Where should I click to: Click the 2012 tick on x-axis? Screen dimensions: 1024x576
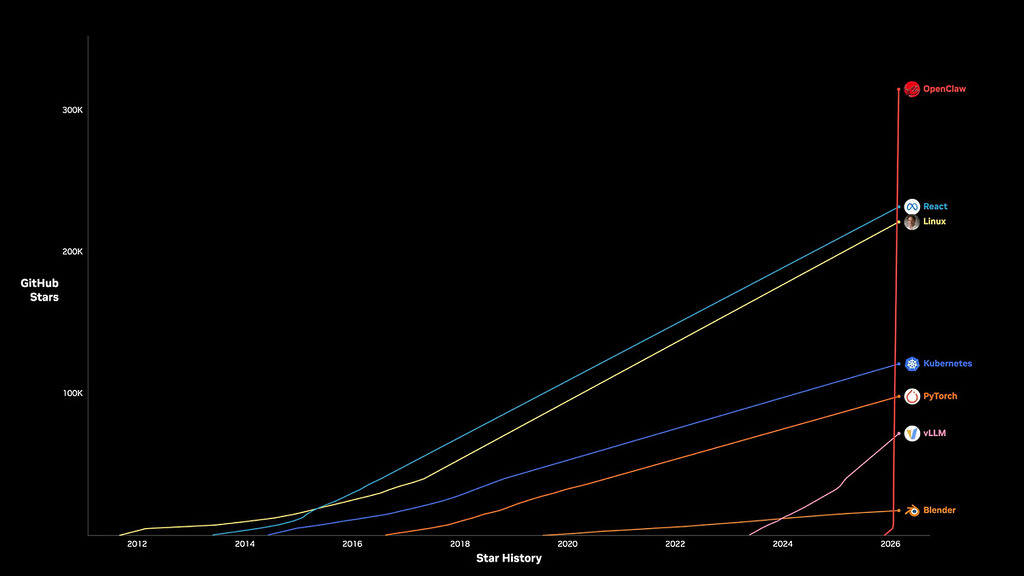coord(137,545)
